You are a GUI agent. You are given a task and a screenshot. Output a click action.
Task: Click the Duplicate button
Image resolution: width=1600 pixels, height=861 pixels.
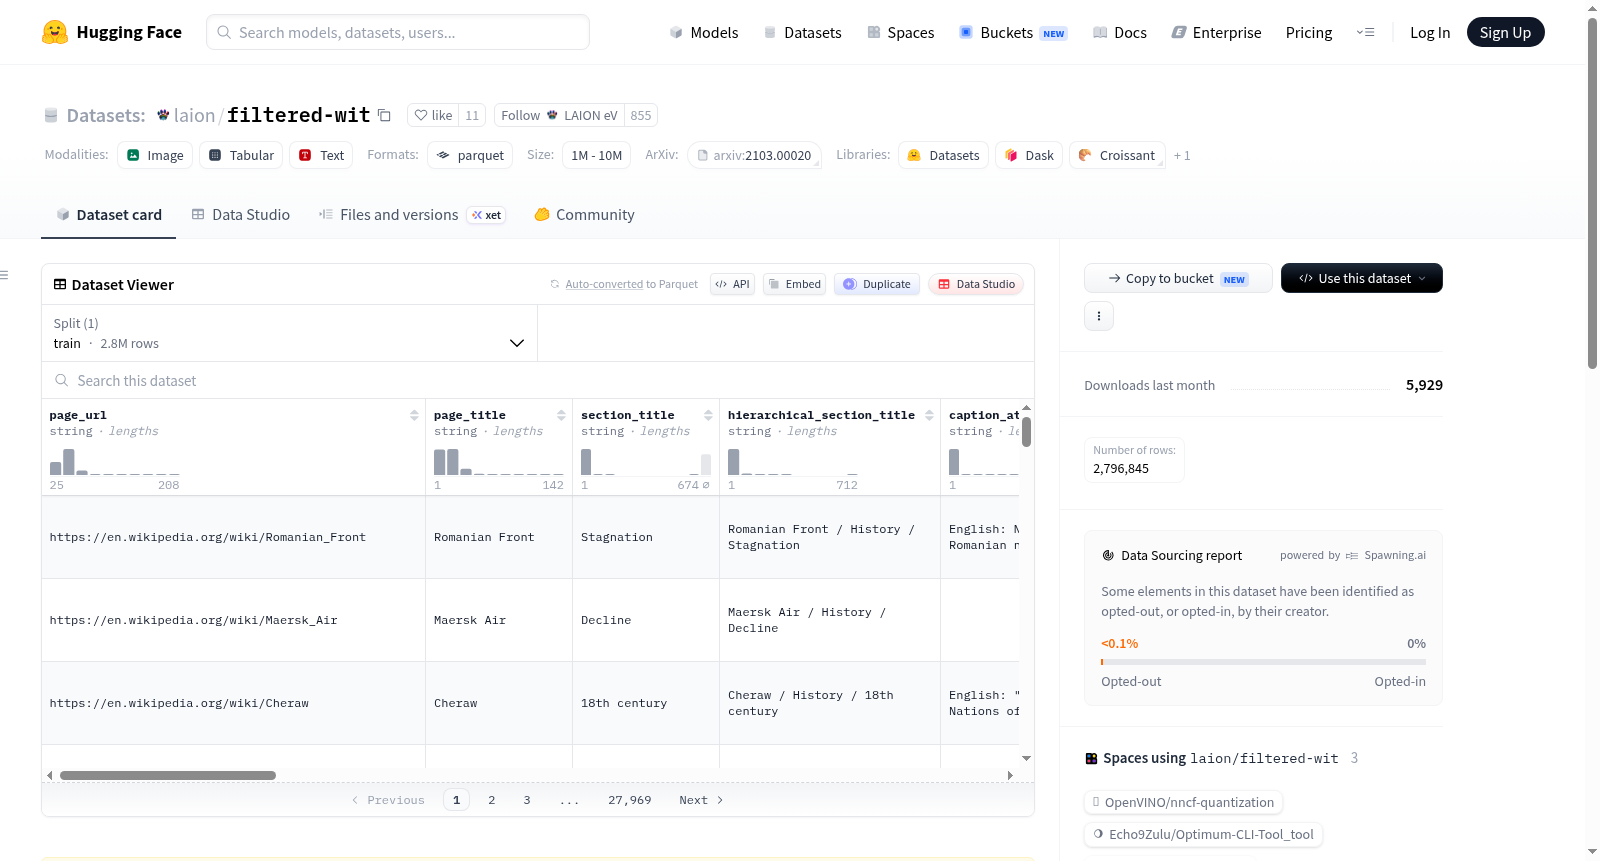[x=877, y=284]
